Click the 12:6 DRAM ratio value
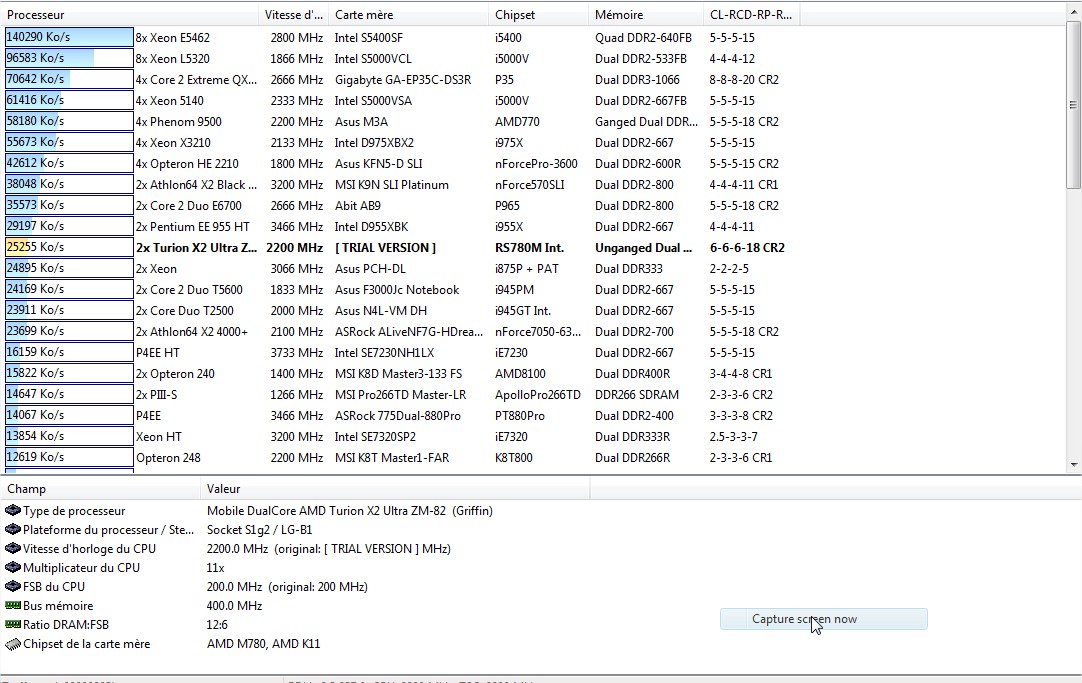The image size is (1082, 683). (217, 624)
